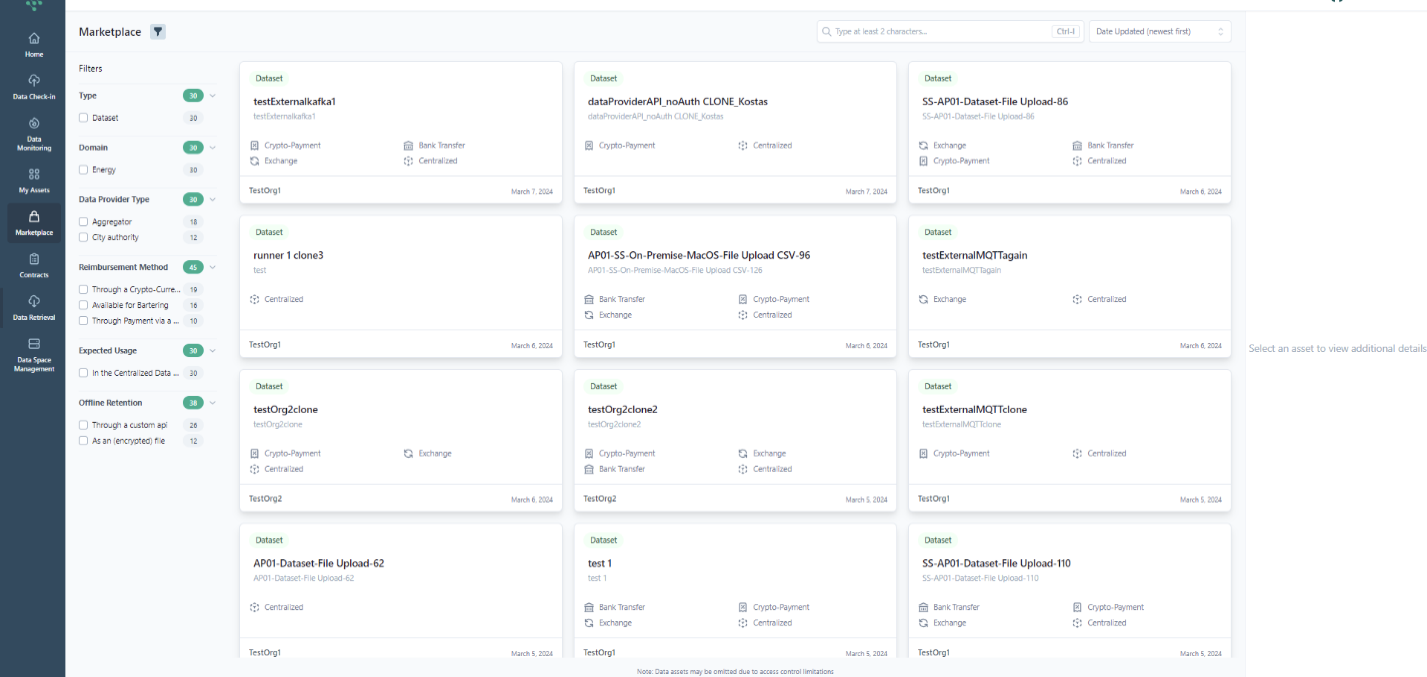Screen dimensions: 1427x677
Task: Click the Home icon in sidebar
Action: click(34, 40)
